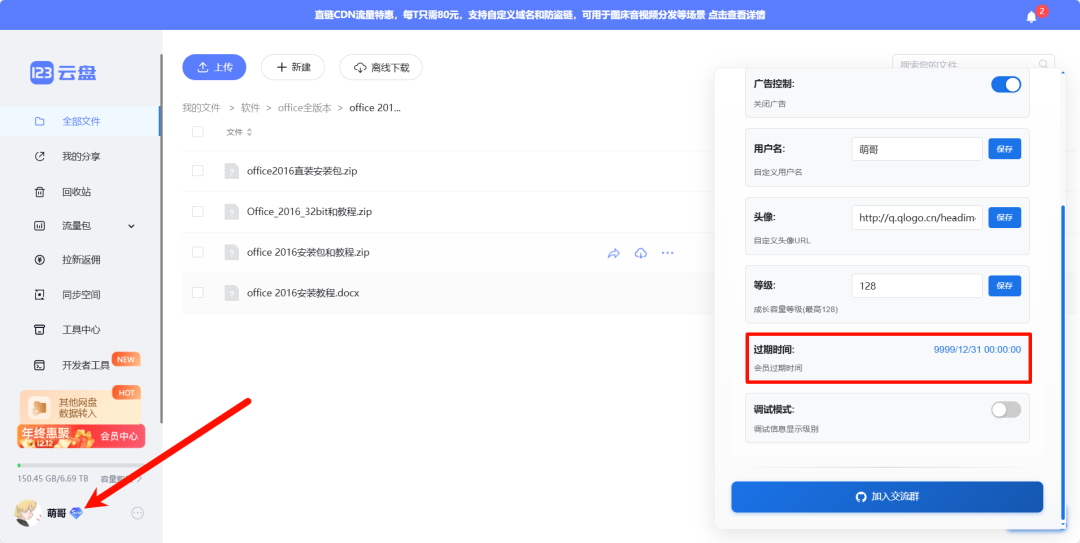
Task: Open 拉新返佣 page
Action: (80, 260)
